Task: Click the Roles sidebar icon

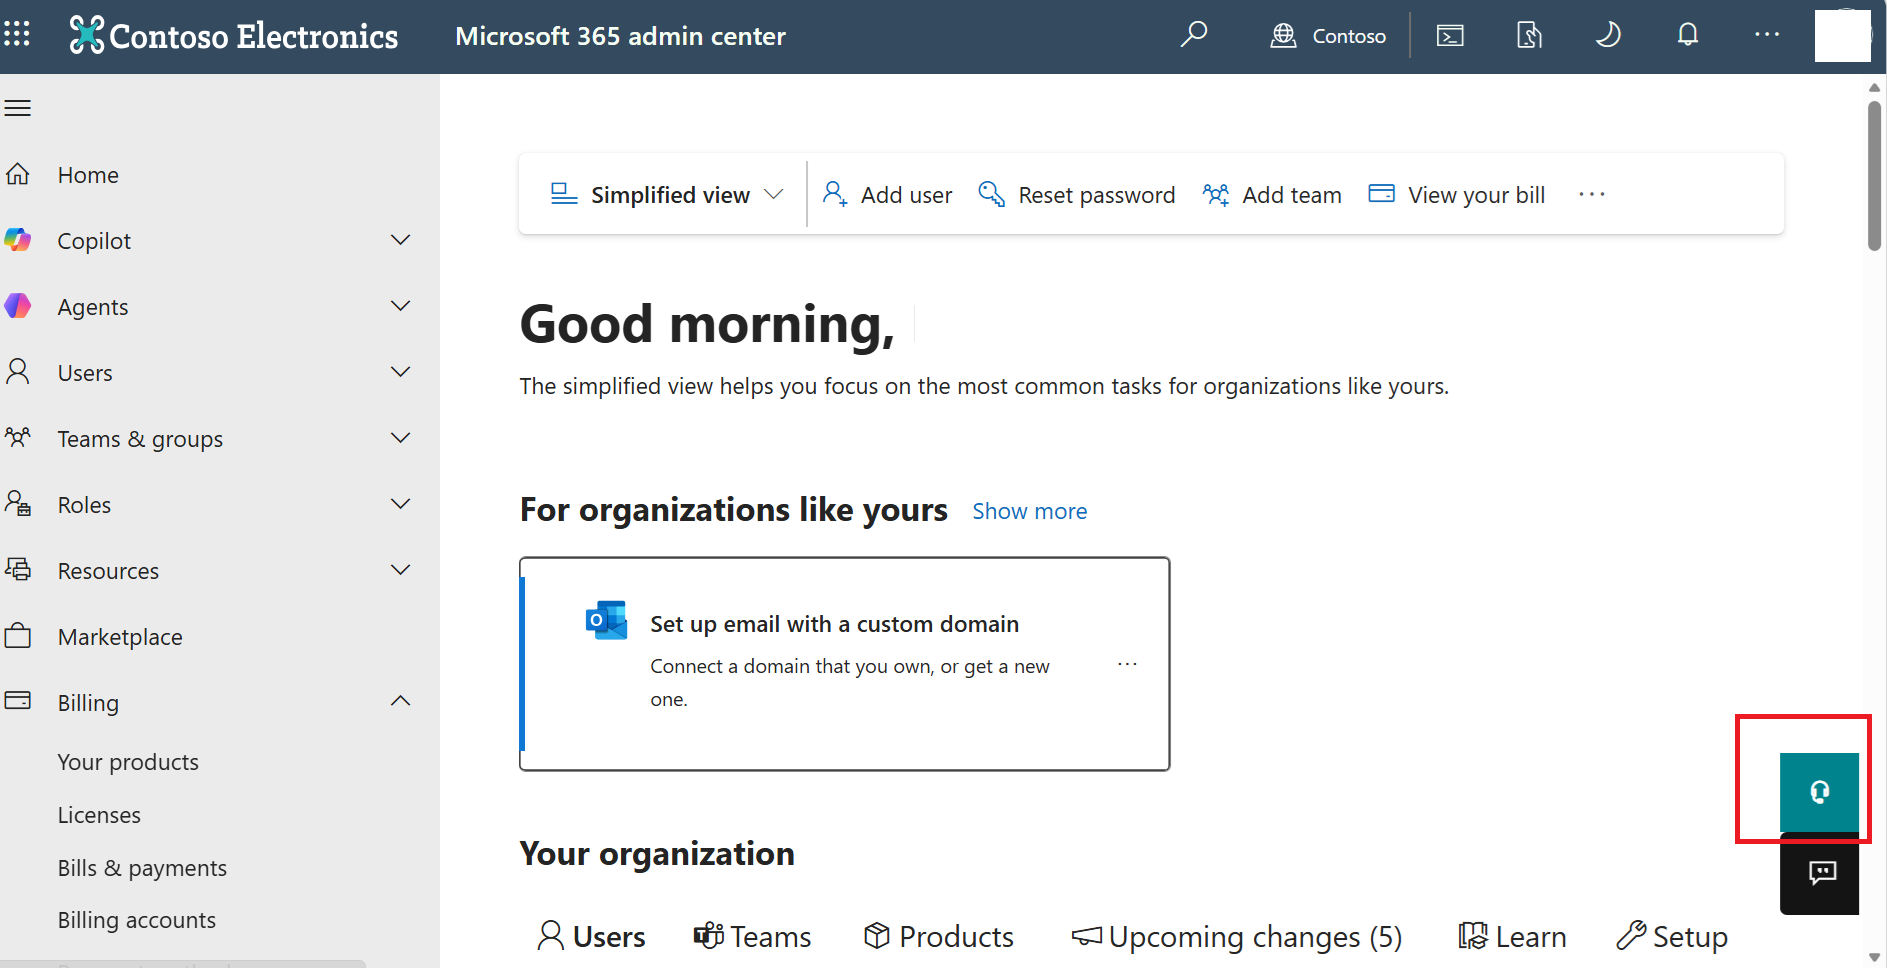Action: [18, 504]
